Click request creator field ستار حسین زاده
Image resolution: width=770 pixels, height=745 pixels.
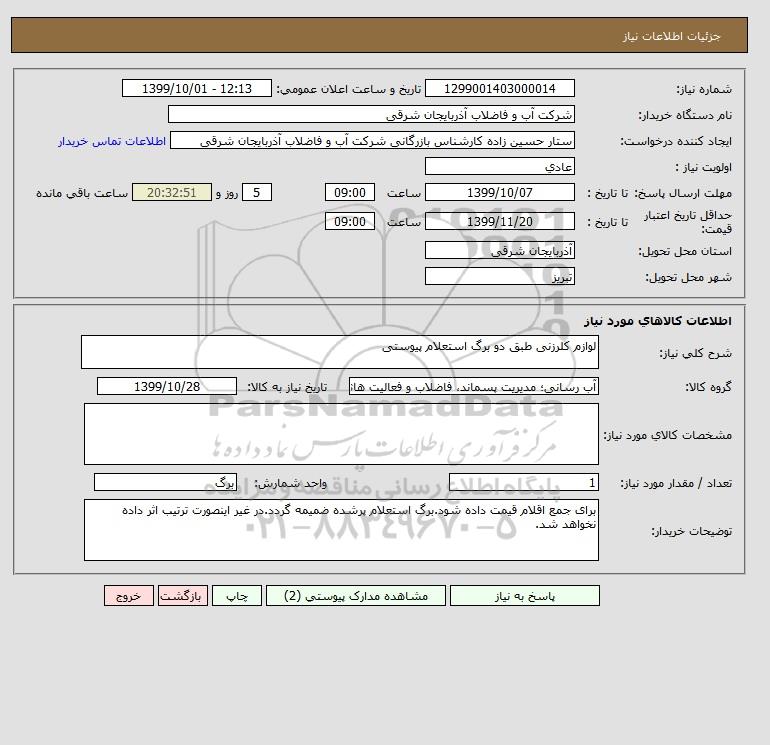[x=372, y=140]
